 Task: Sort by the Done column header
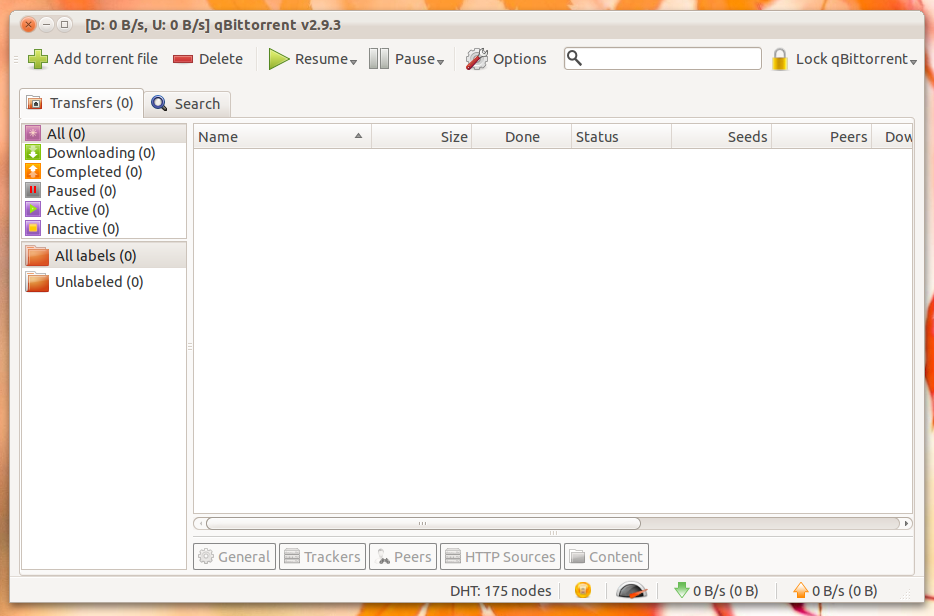(522, 136)
